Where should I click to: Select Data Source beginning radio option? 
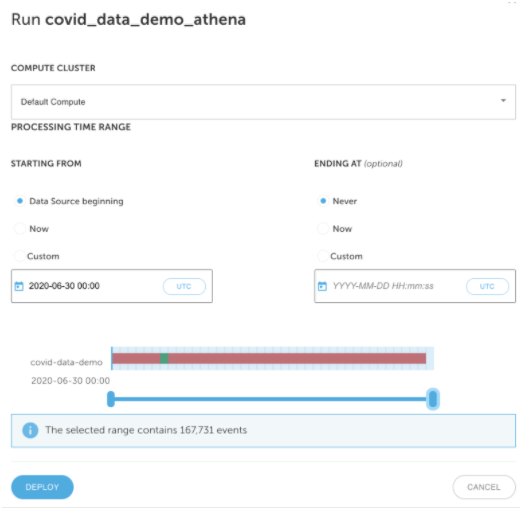pyautogui.click(x=20, y=201)
